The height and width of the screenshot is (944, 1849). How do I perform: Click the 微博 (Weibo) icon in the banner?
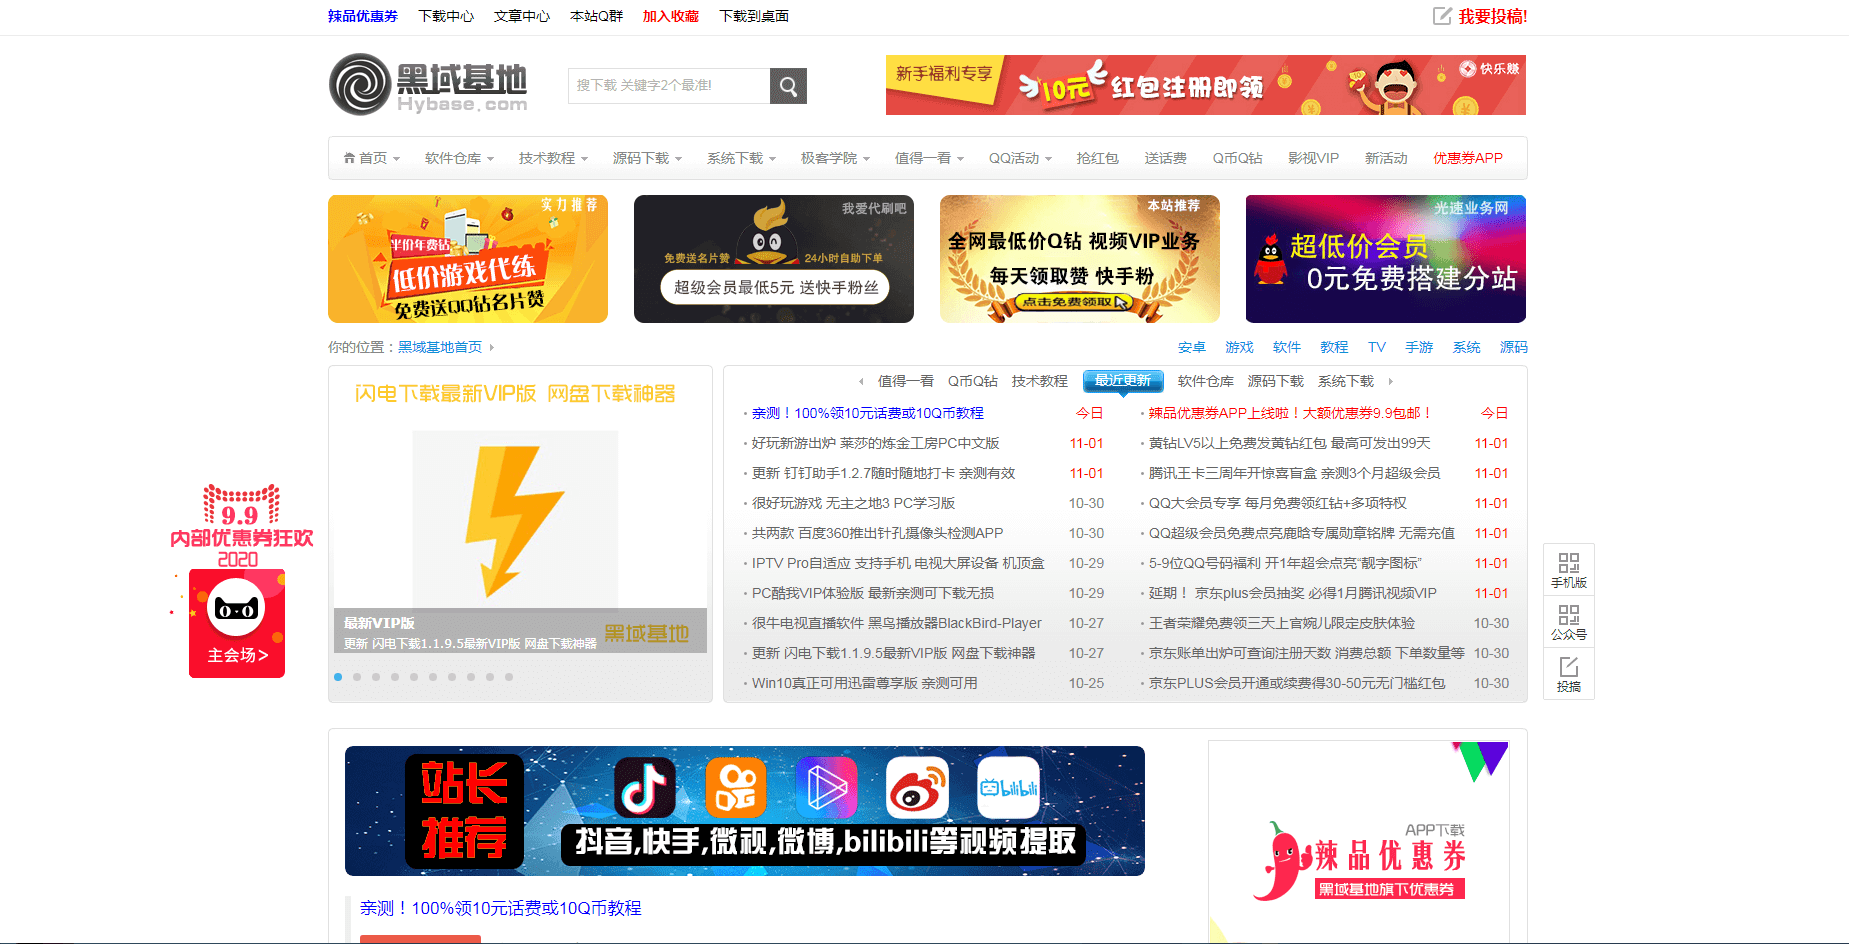(916, 788)
